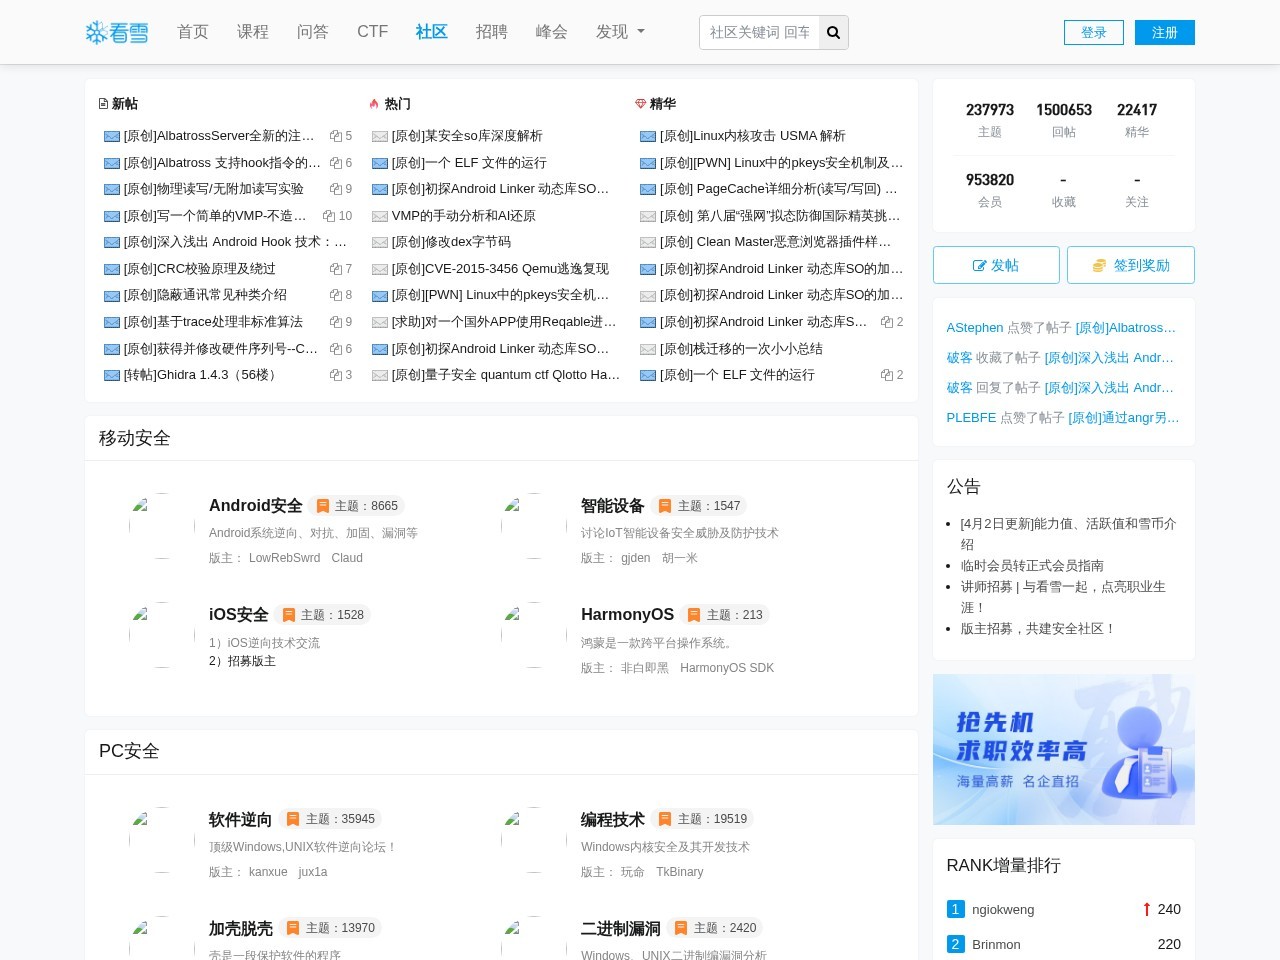Viewport: 1280px width, 960px height.
Task: Expand the 发现 dropdown menu
Action: (620, 32)
